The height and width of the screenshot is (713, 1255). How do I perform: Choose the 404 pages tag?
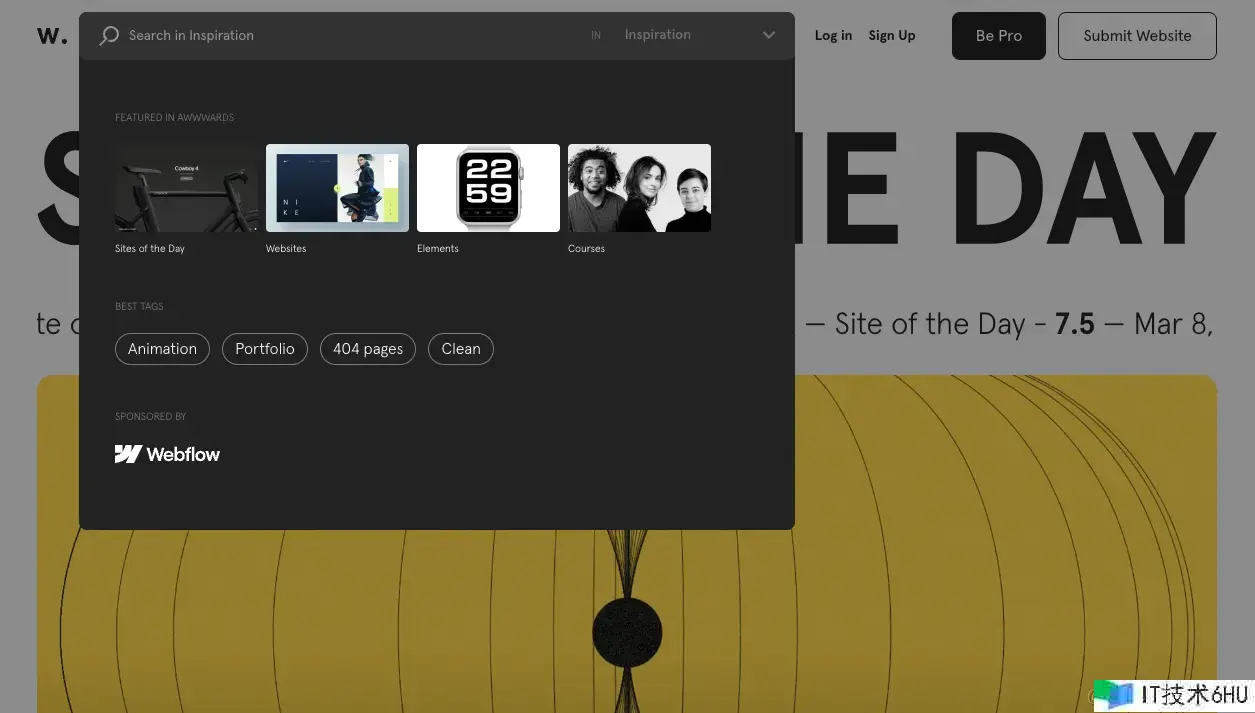[367, 349]
